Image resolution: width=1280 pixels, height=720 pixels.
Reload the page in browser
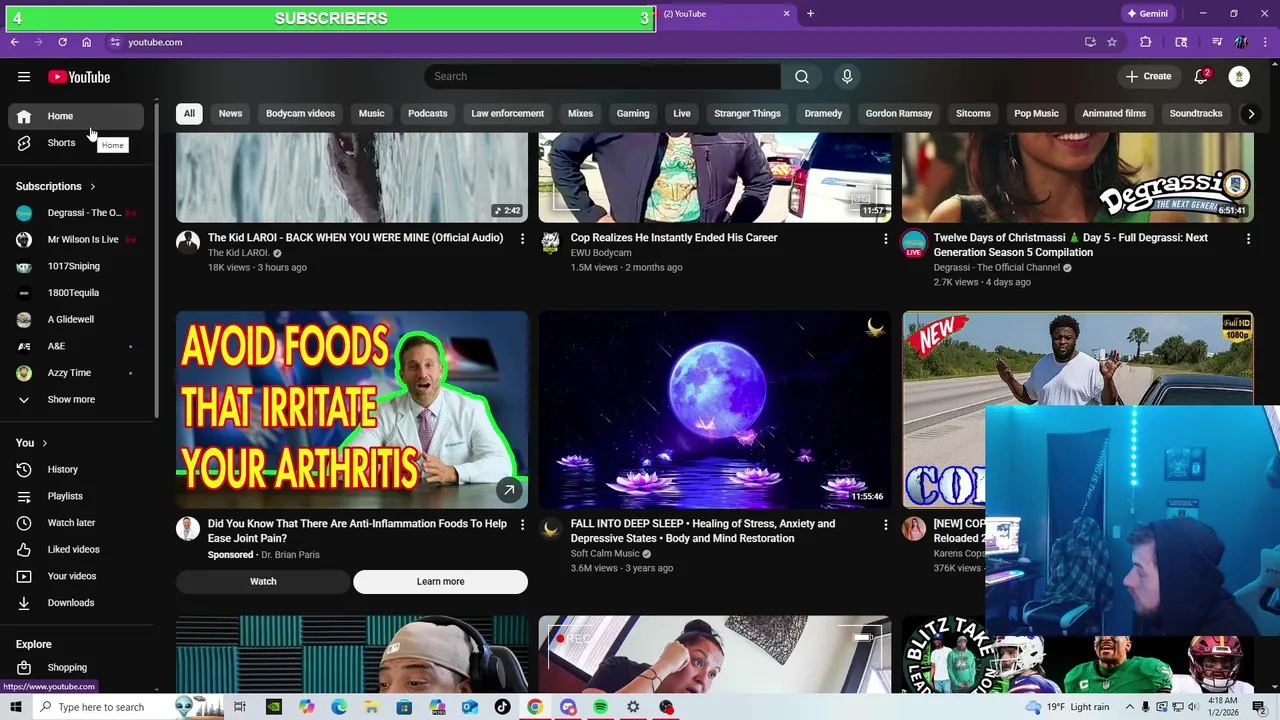[x=62, y=42]
